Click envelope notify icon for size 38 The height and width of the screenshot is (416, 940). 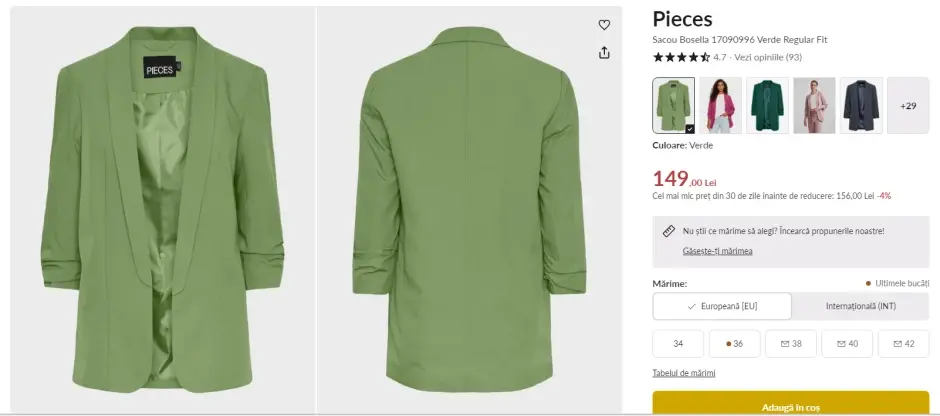783,344
